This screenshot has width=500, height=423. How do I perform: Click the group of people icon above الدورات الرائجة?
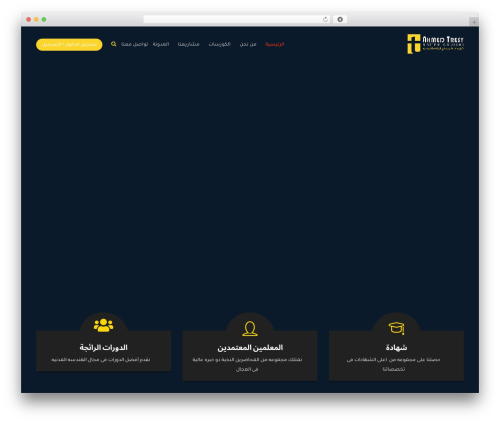click(x=103, y=326)
